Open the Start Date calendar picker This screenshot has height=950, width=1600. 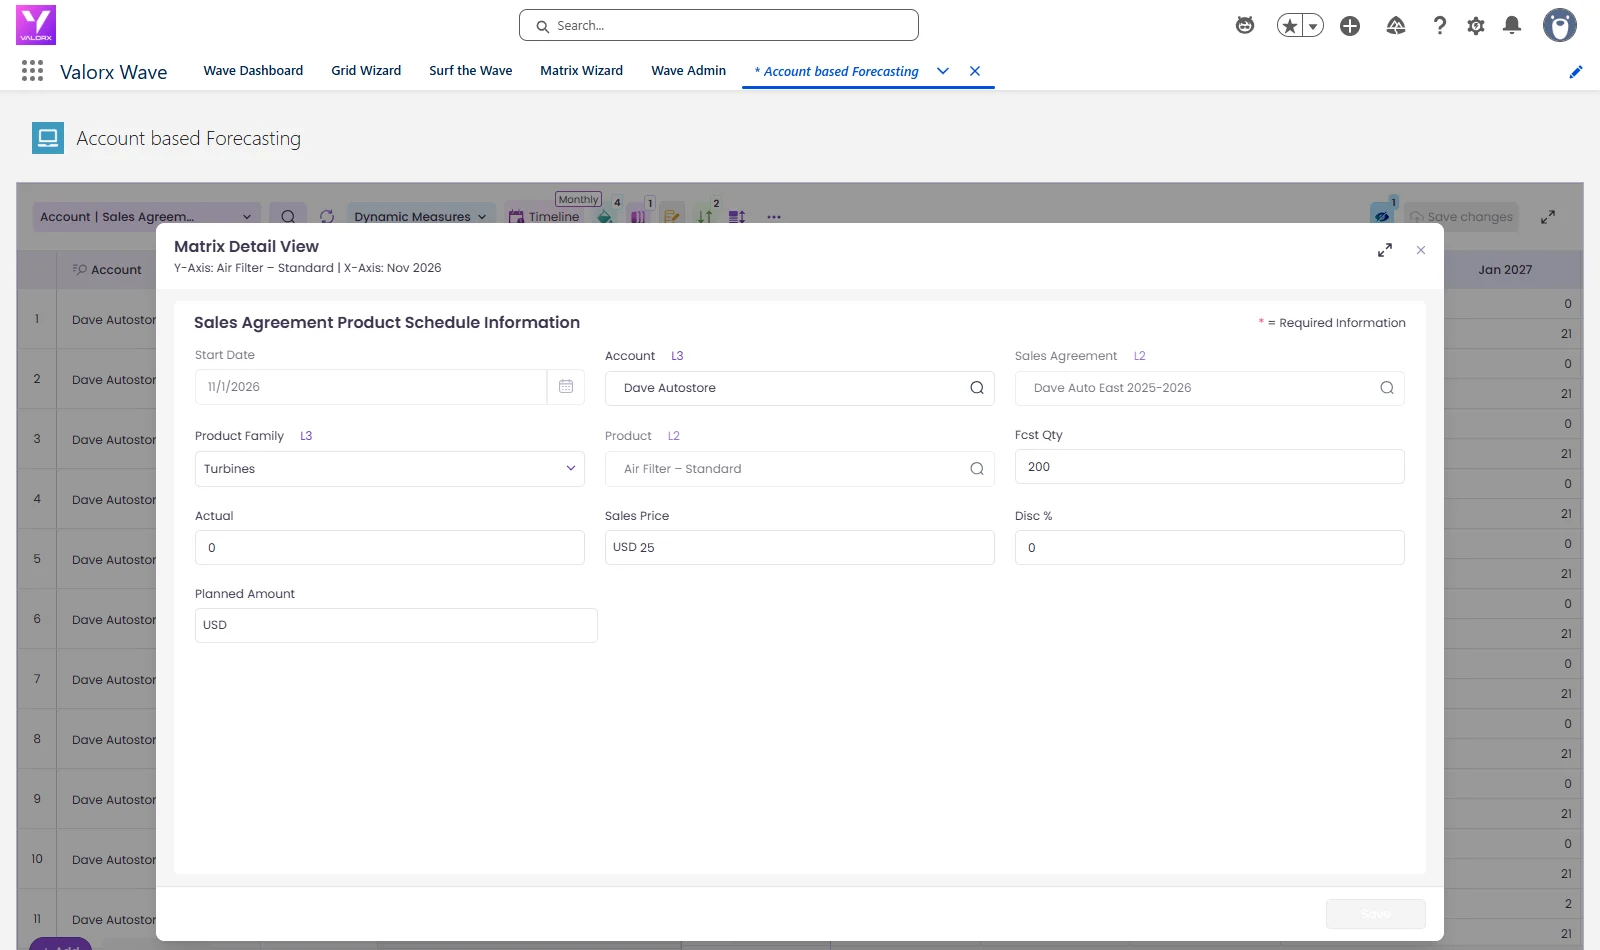pyautogui.click(x=566, y=387)
